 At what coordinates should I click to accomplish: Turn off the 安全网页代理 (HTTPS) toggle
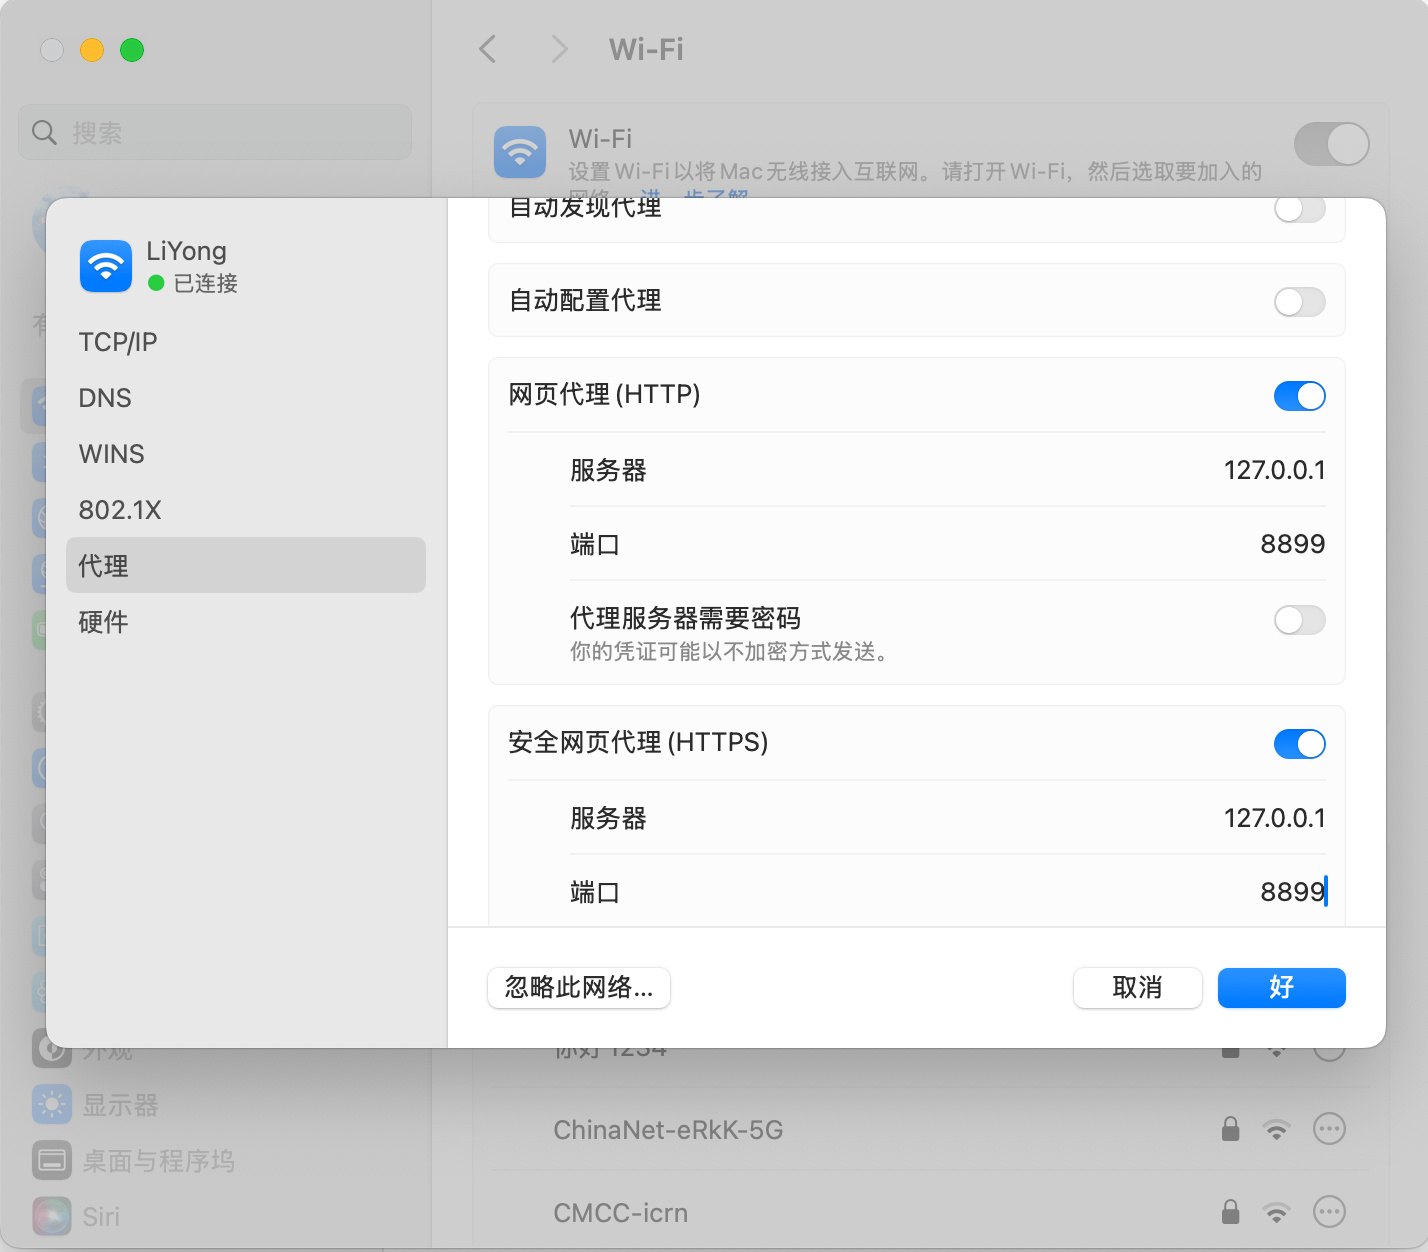(1299, 744)
